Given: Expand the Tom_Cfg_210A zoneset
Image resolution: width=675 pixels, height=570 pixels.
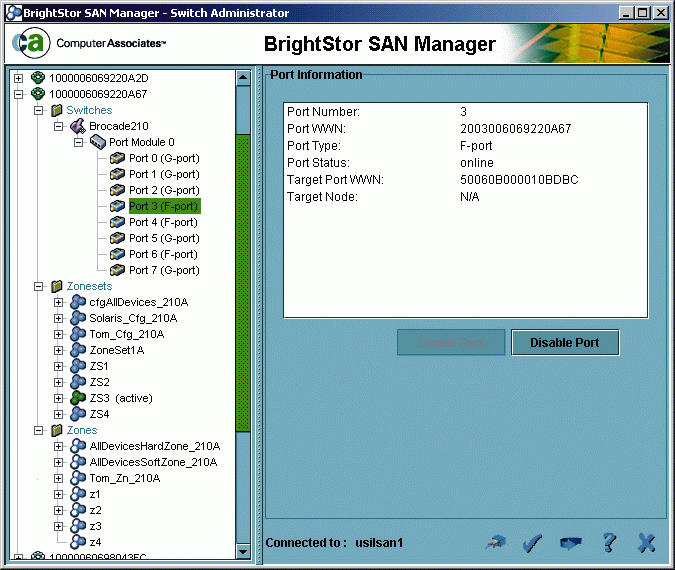Looking at the screenshot, I should 58,335.
